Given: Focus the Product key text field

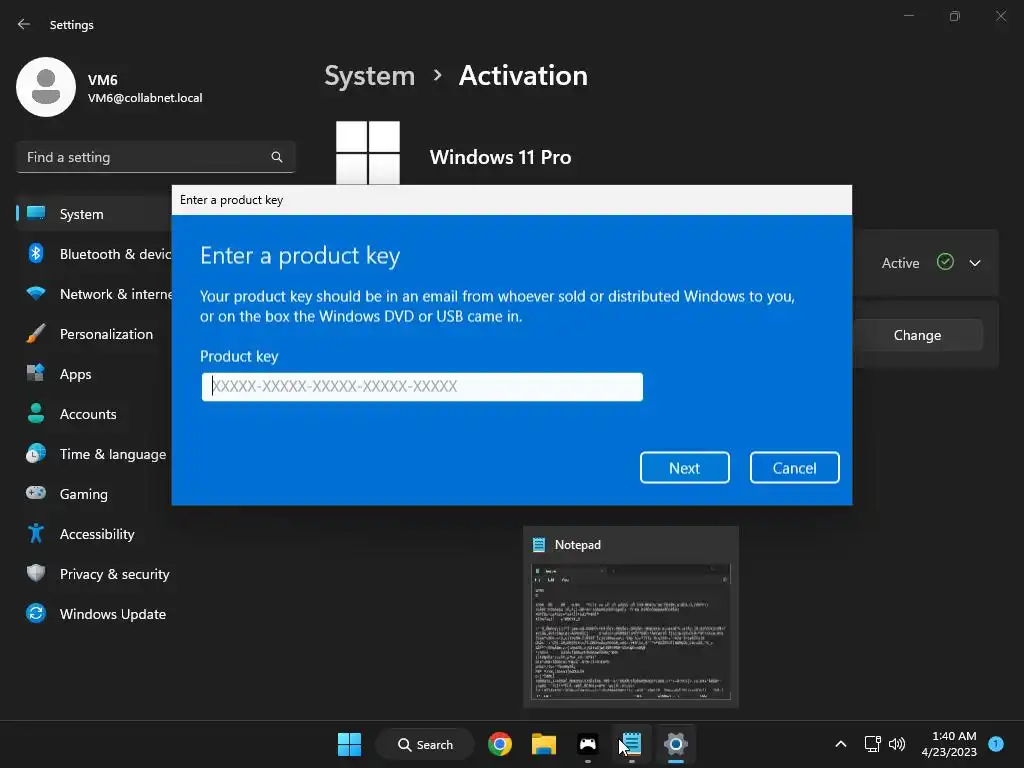Looking at the screenshot, I should (x=422, y=387).
